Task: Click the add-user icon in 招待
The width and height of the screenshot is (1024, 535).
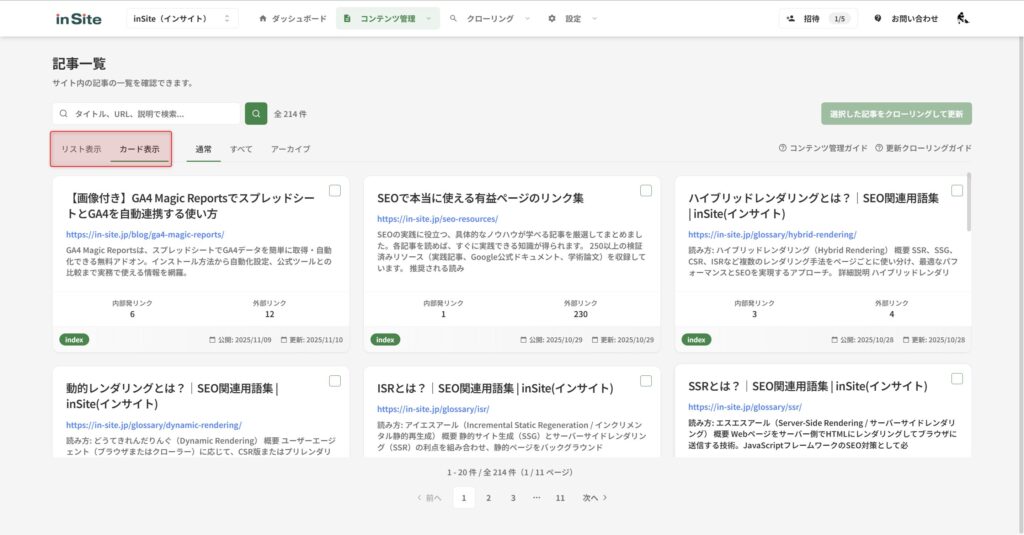Action: [791, 18]
